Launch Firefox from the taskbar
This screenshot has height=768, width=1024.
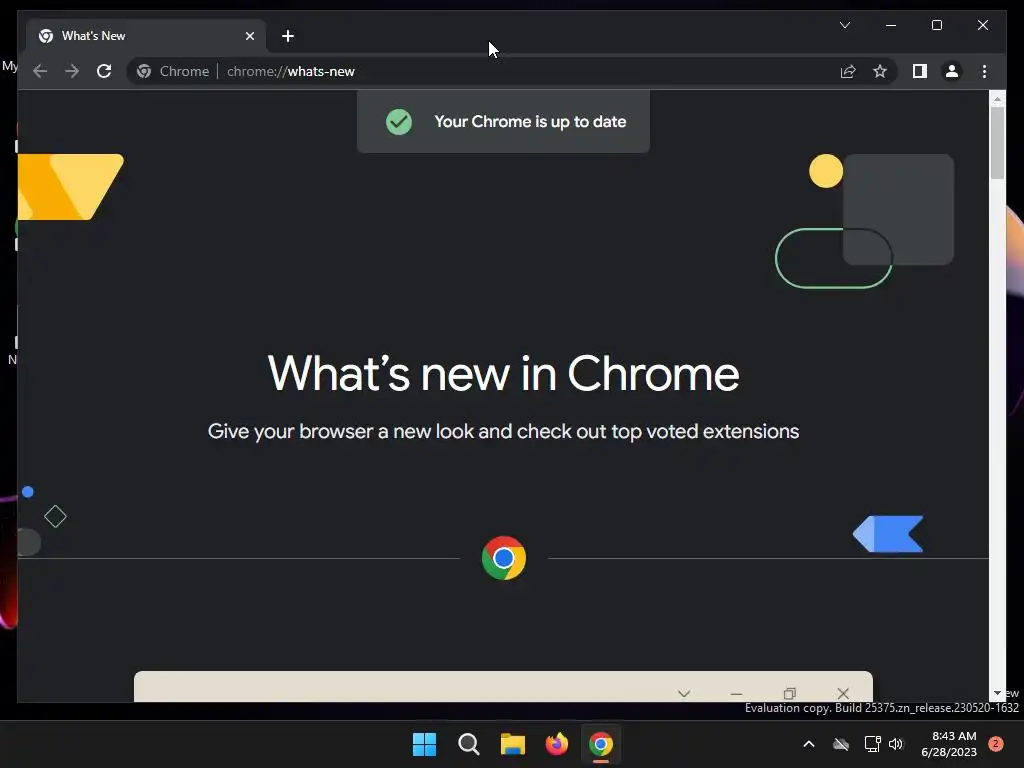pos(557,744)
